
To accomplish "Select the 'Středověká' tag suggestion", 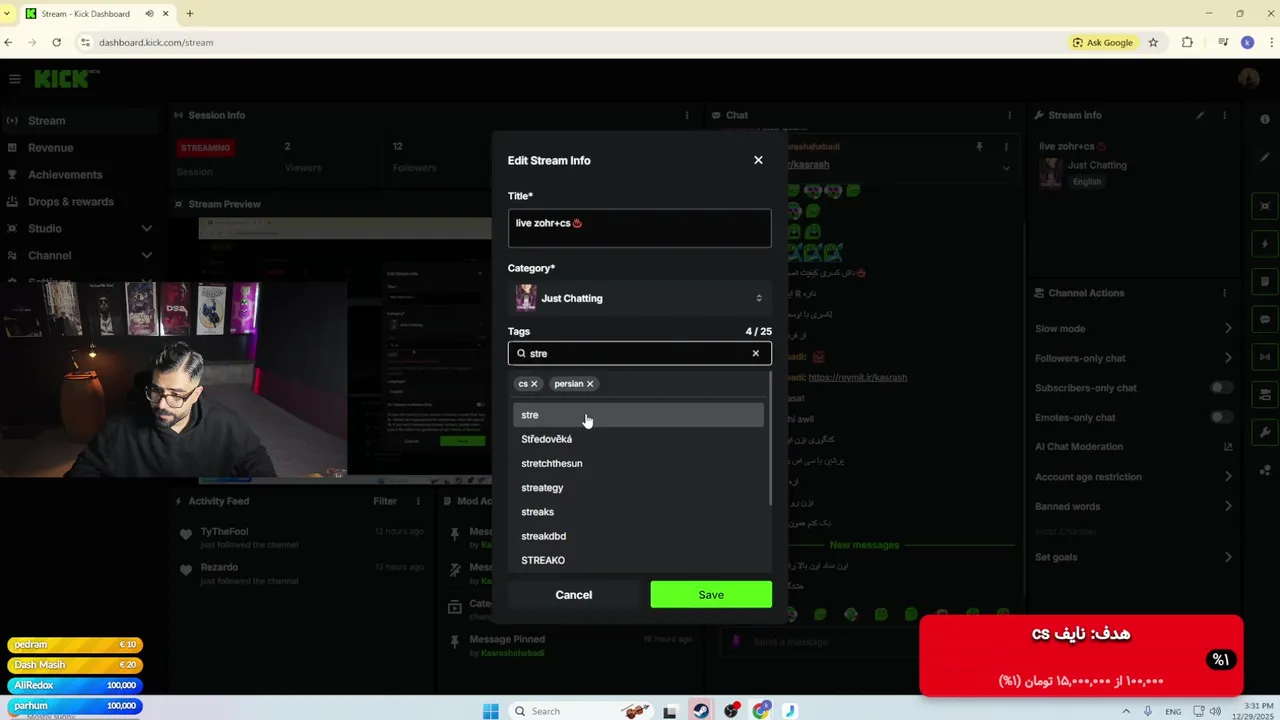I will (638, 439).
